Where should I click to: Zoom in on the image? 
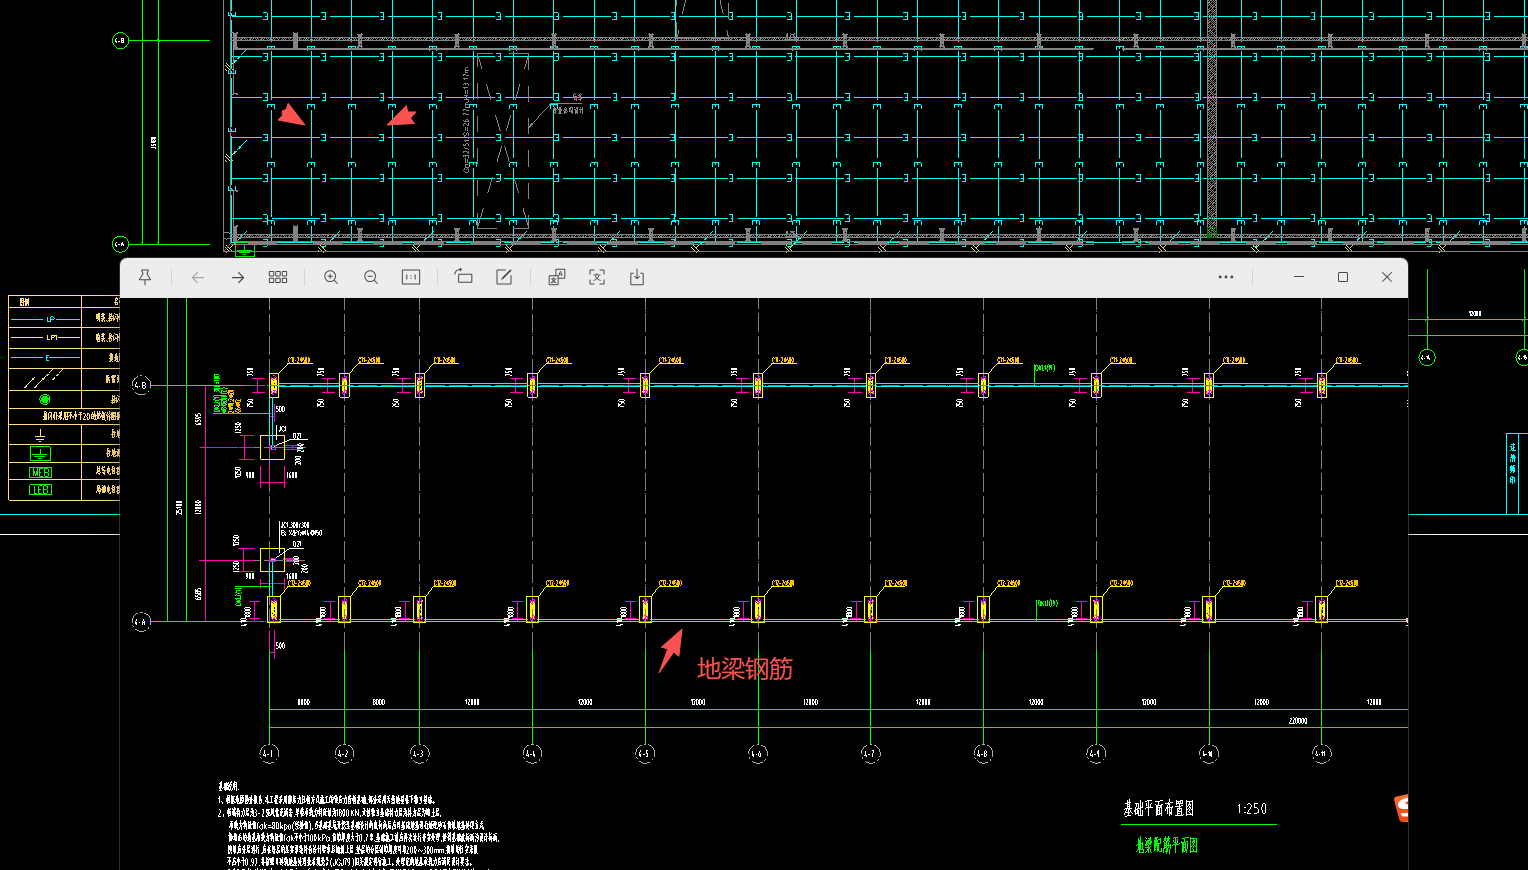coord(331,277)
